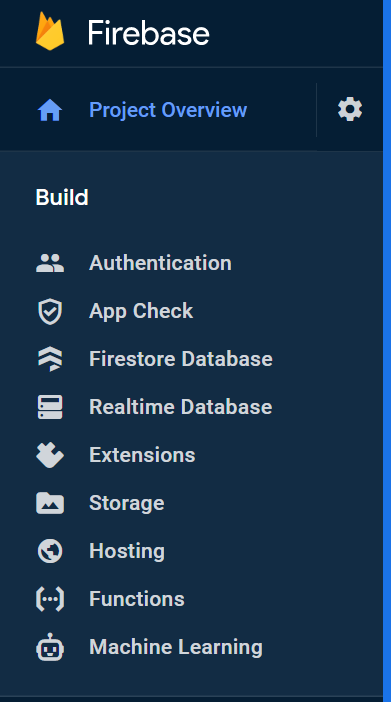Click the Hosting globe icon
Image resolution: width=391 pixels, height=702 pixels.
50,551
